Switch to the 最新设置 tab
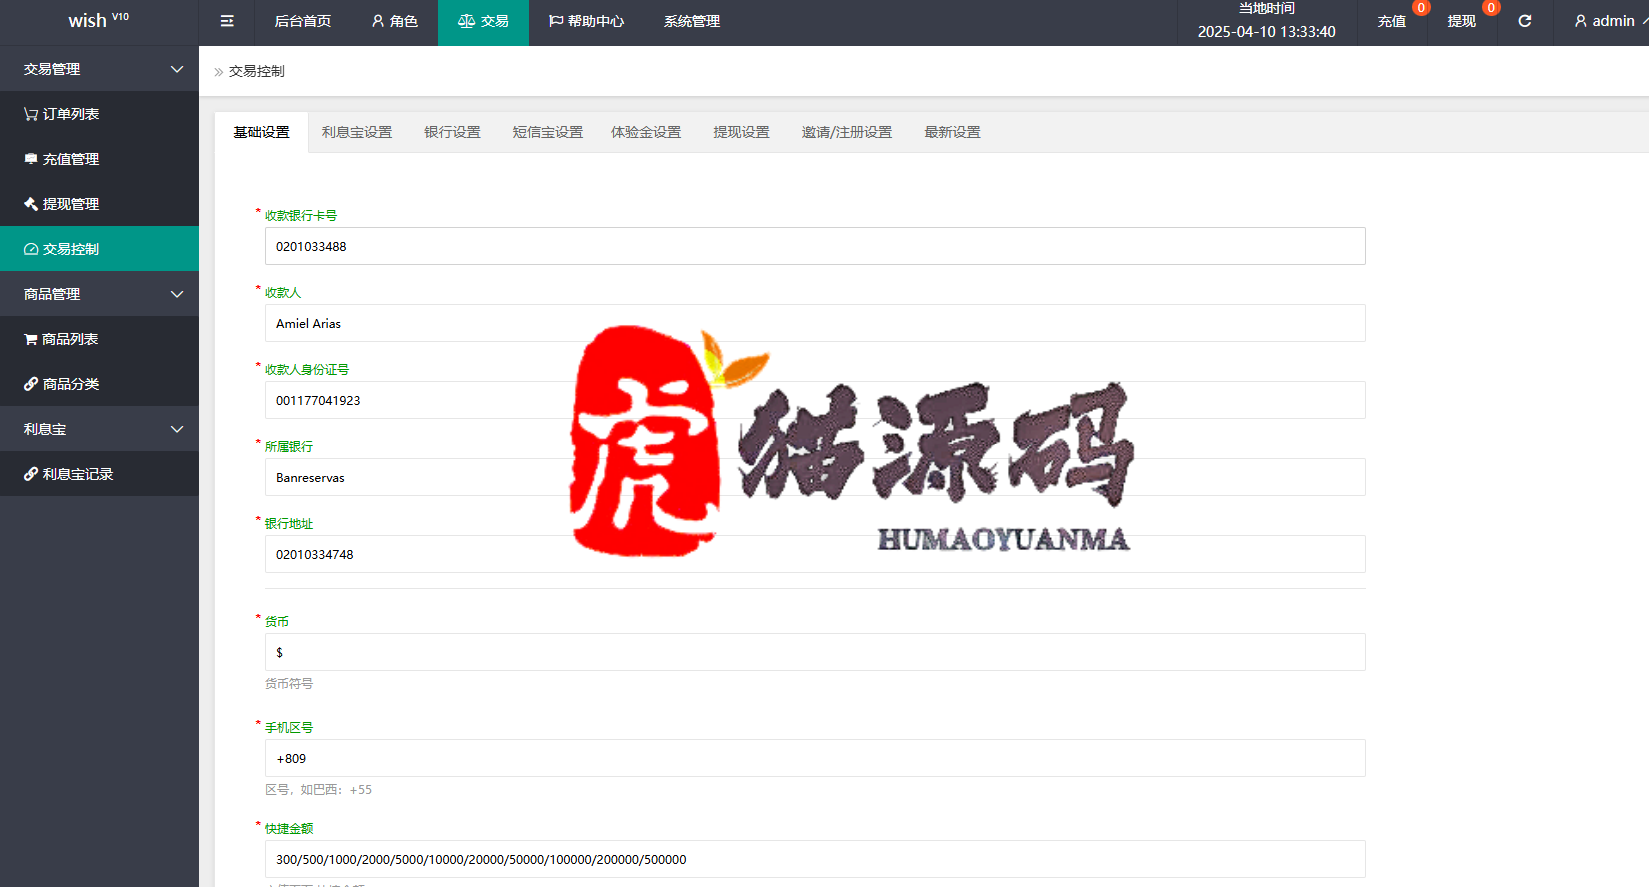 tap(952, 132)
